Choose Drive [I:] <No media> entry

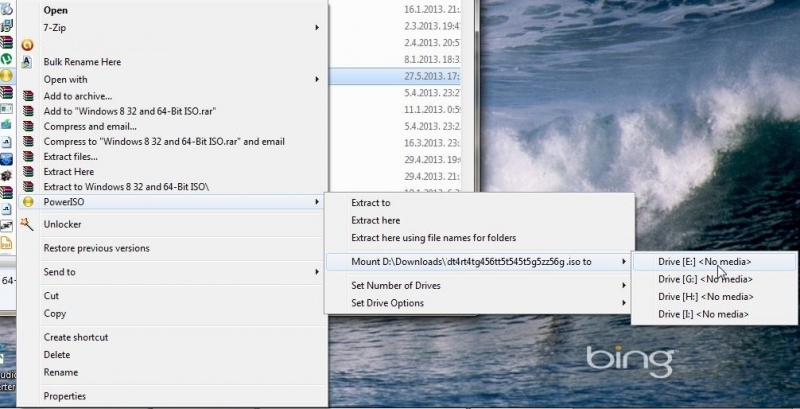(704, 314)
